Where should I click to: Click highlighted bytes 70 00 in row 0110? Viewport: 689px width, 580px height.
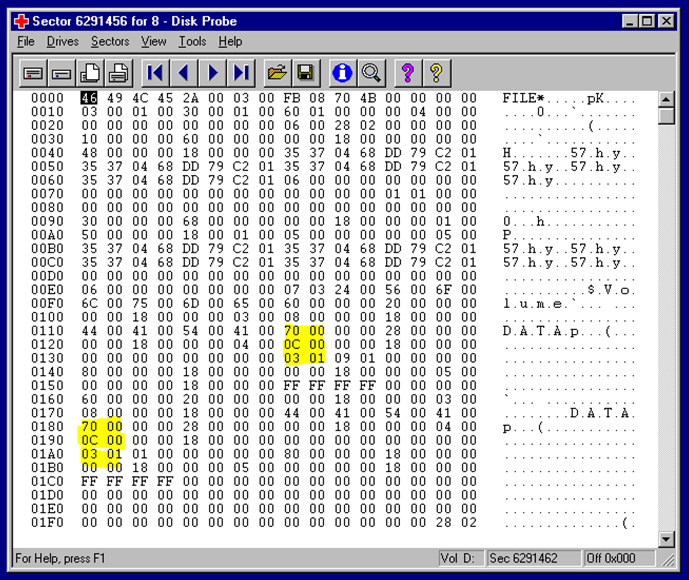[304, 331]
